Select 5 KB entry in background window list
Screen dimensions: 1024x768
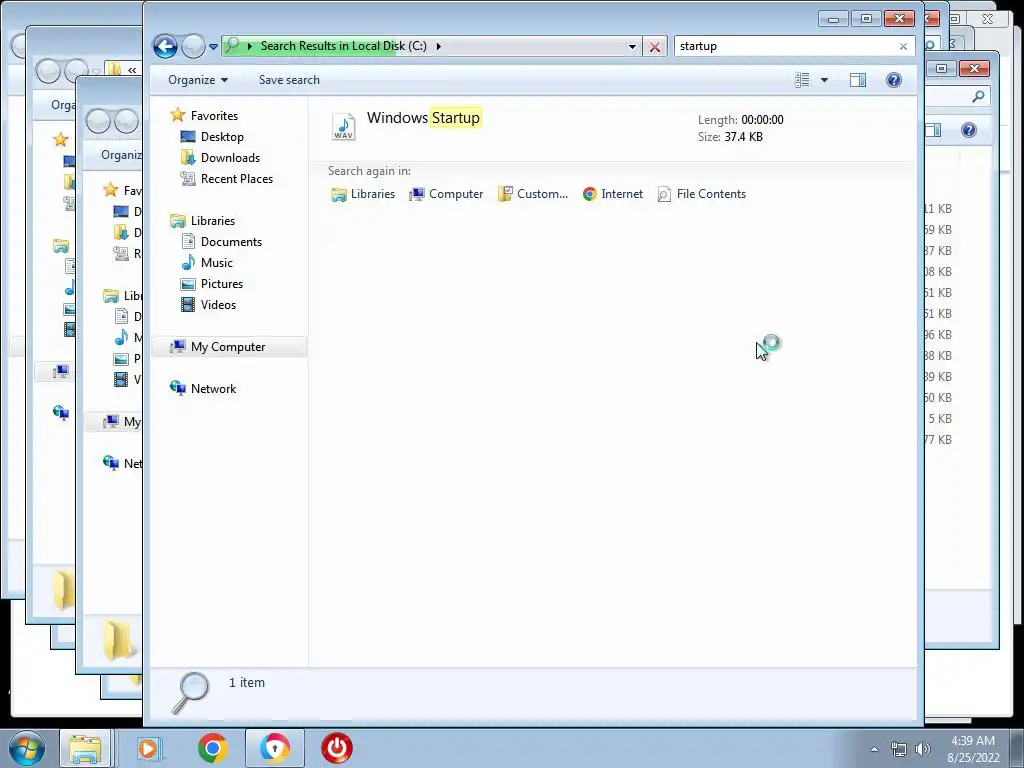tap(939, 419)
